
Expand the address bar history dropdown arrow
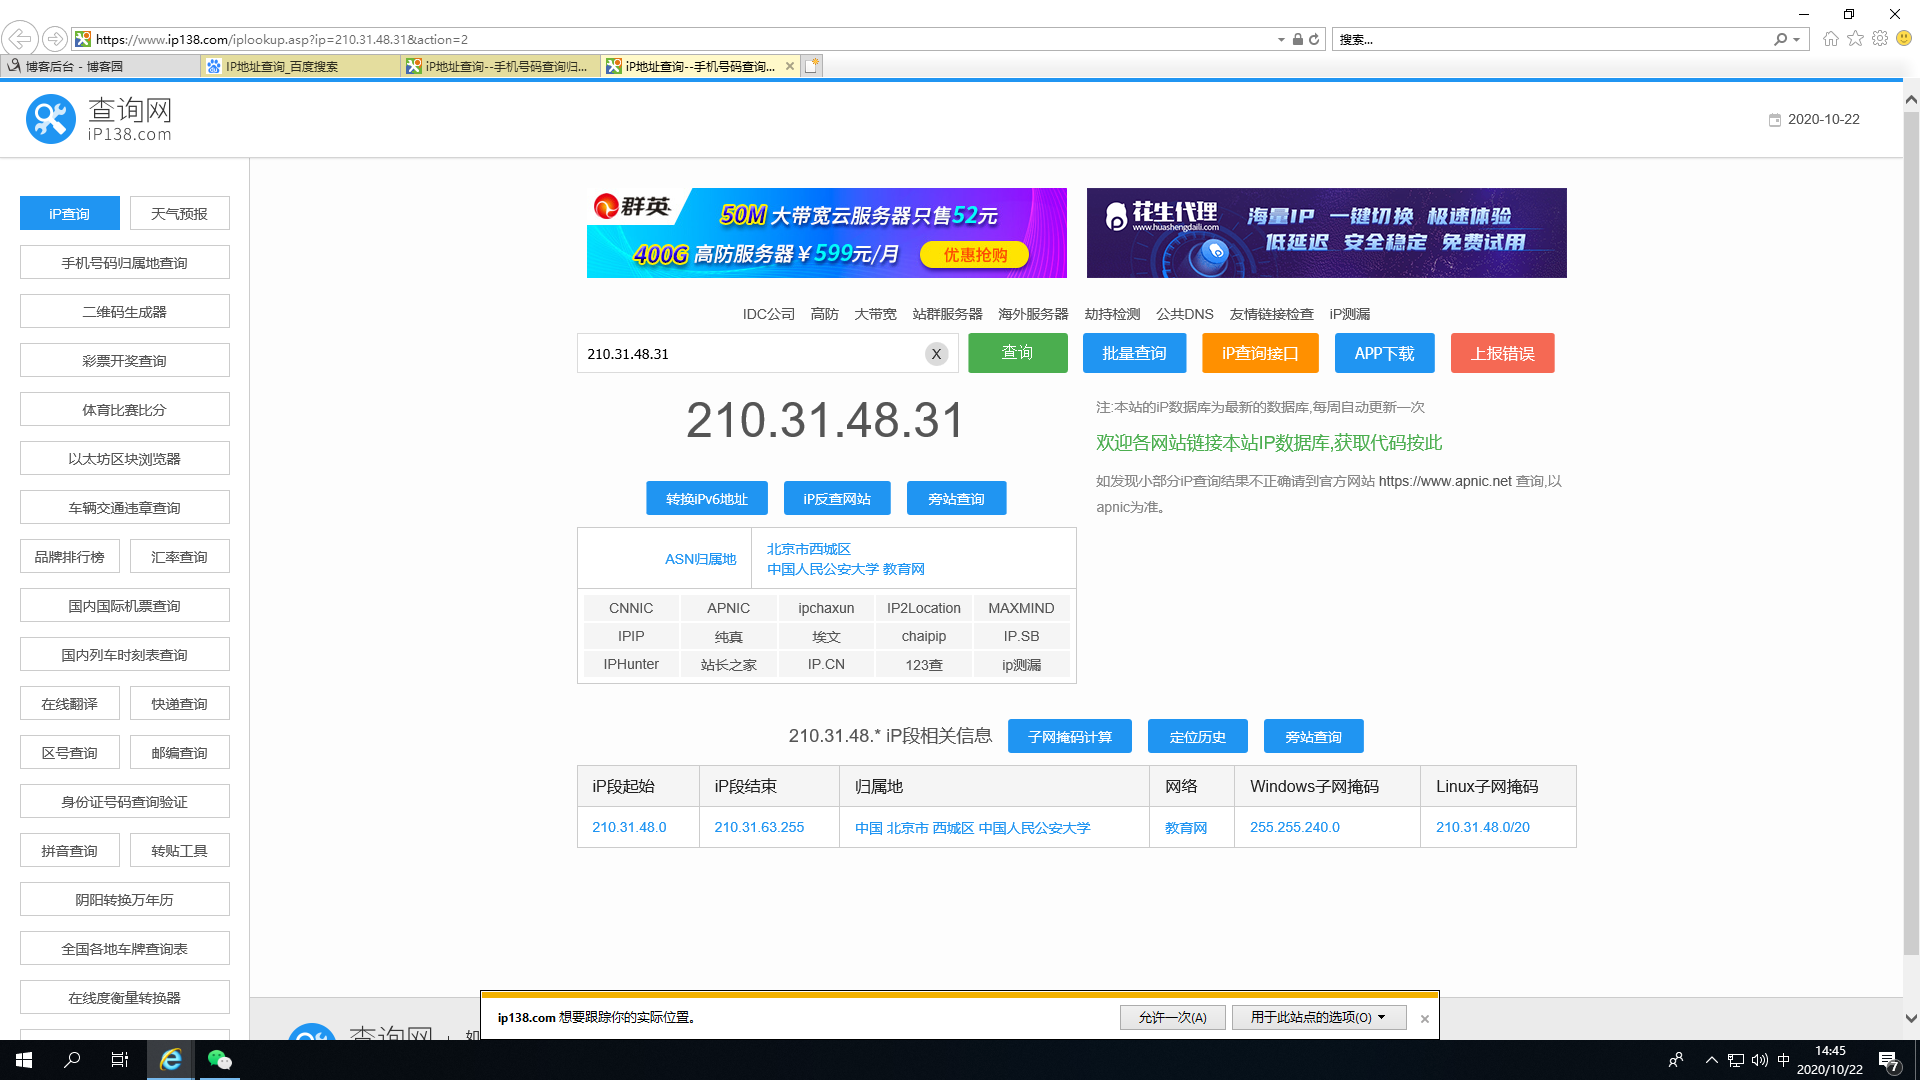tap(1281, 40)
